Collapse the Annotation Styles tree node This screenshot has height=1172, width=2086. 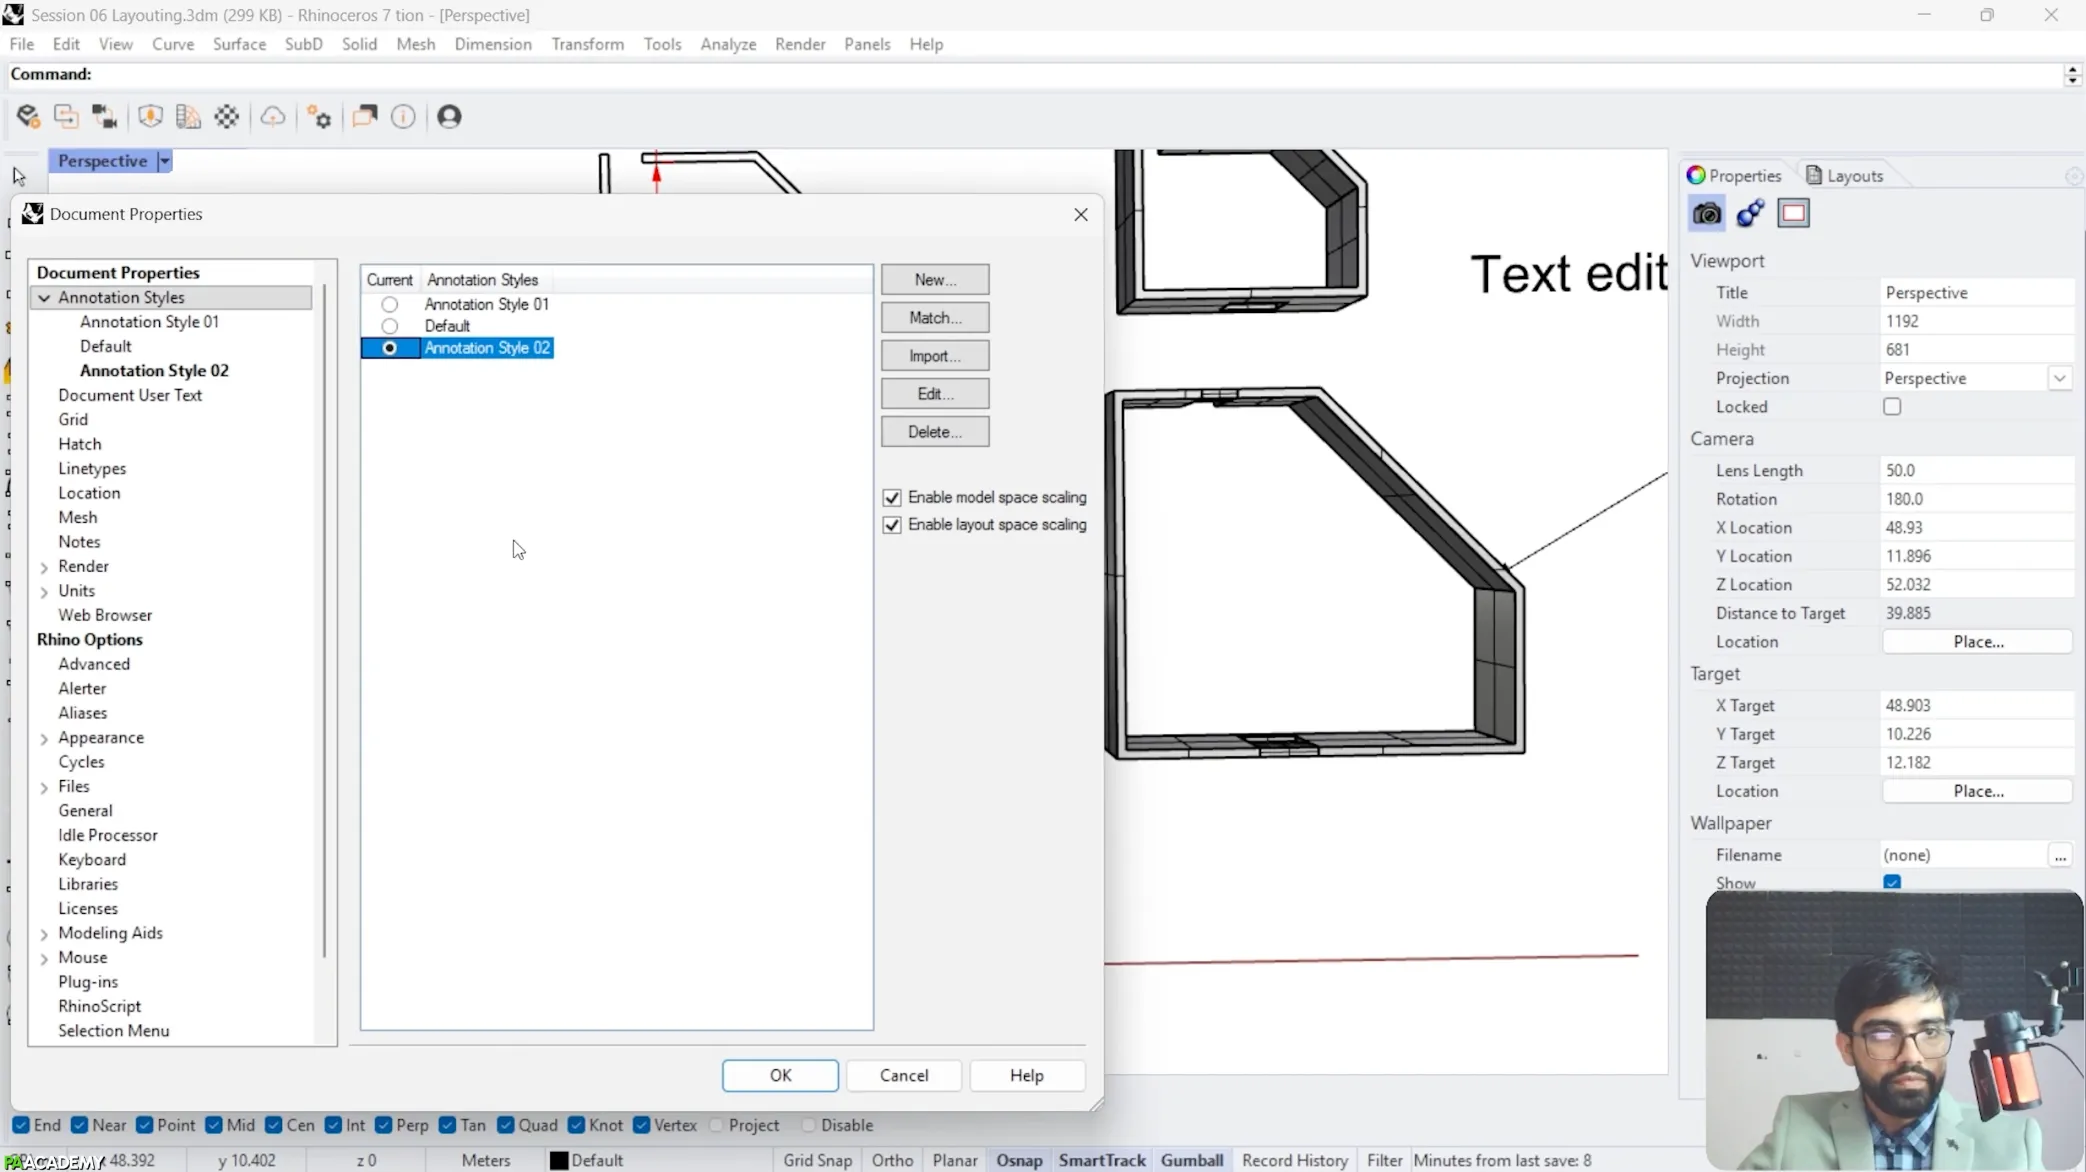click(x=44, y=298)
